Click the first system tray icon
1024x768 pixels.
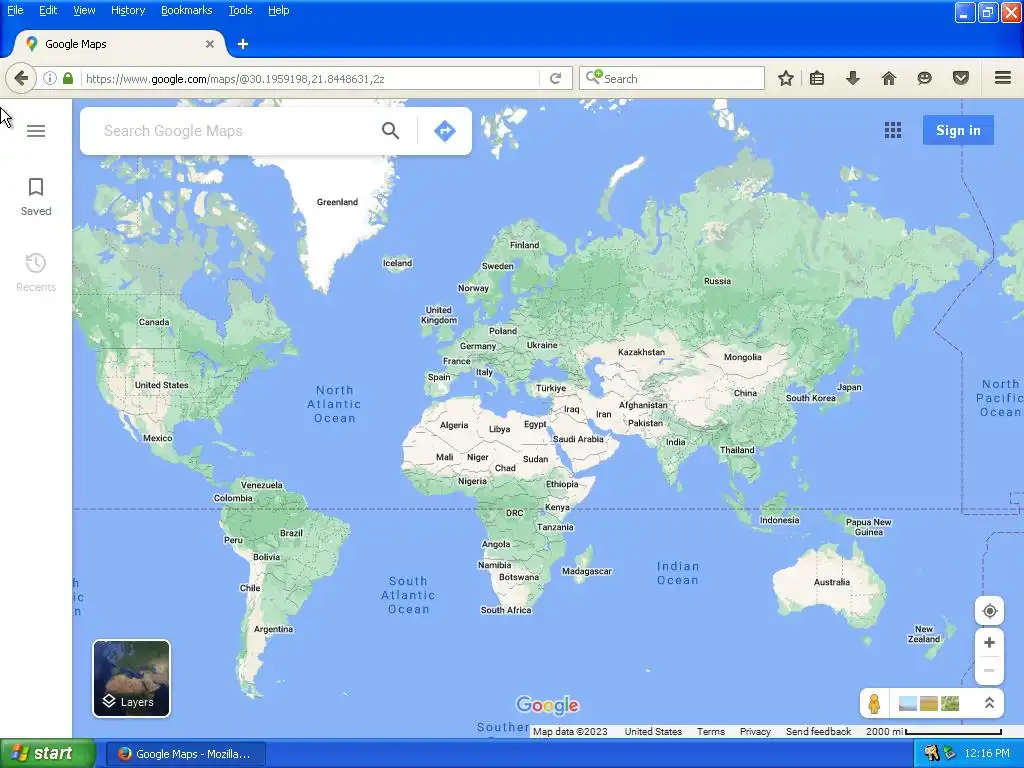click(931, 754)
